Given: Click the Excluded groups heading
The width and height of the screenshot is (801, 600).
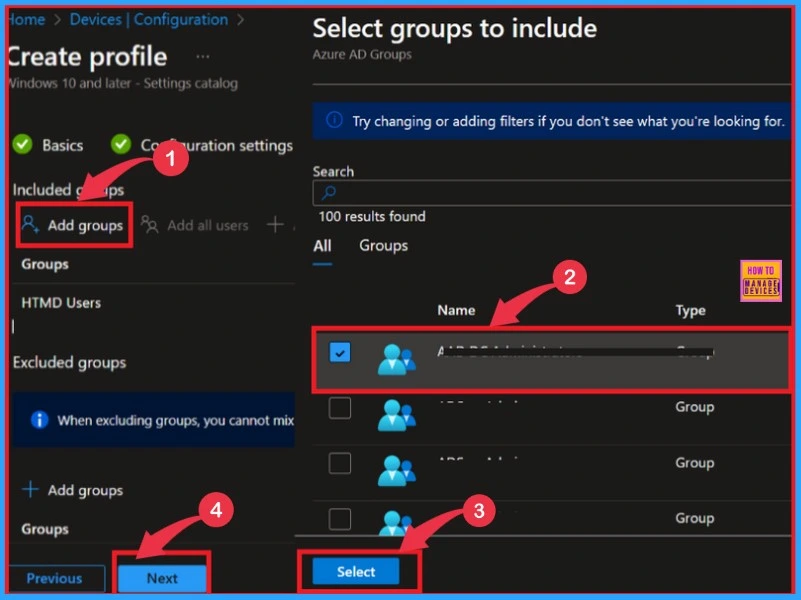Looking at the screenshot, I should click(x=69, y=363).
